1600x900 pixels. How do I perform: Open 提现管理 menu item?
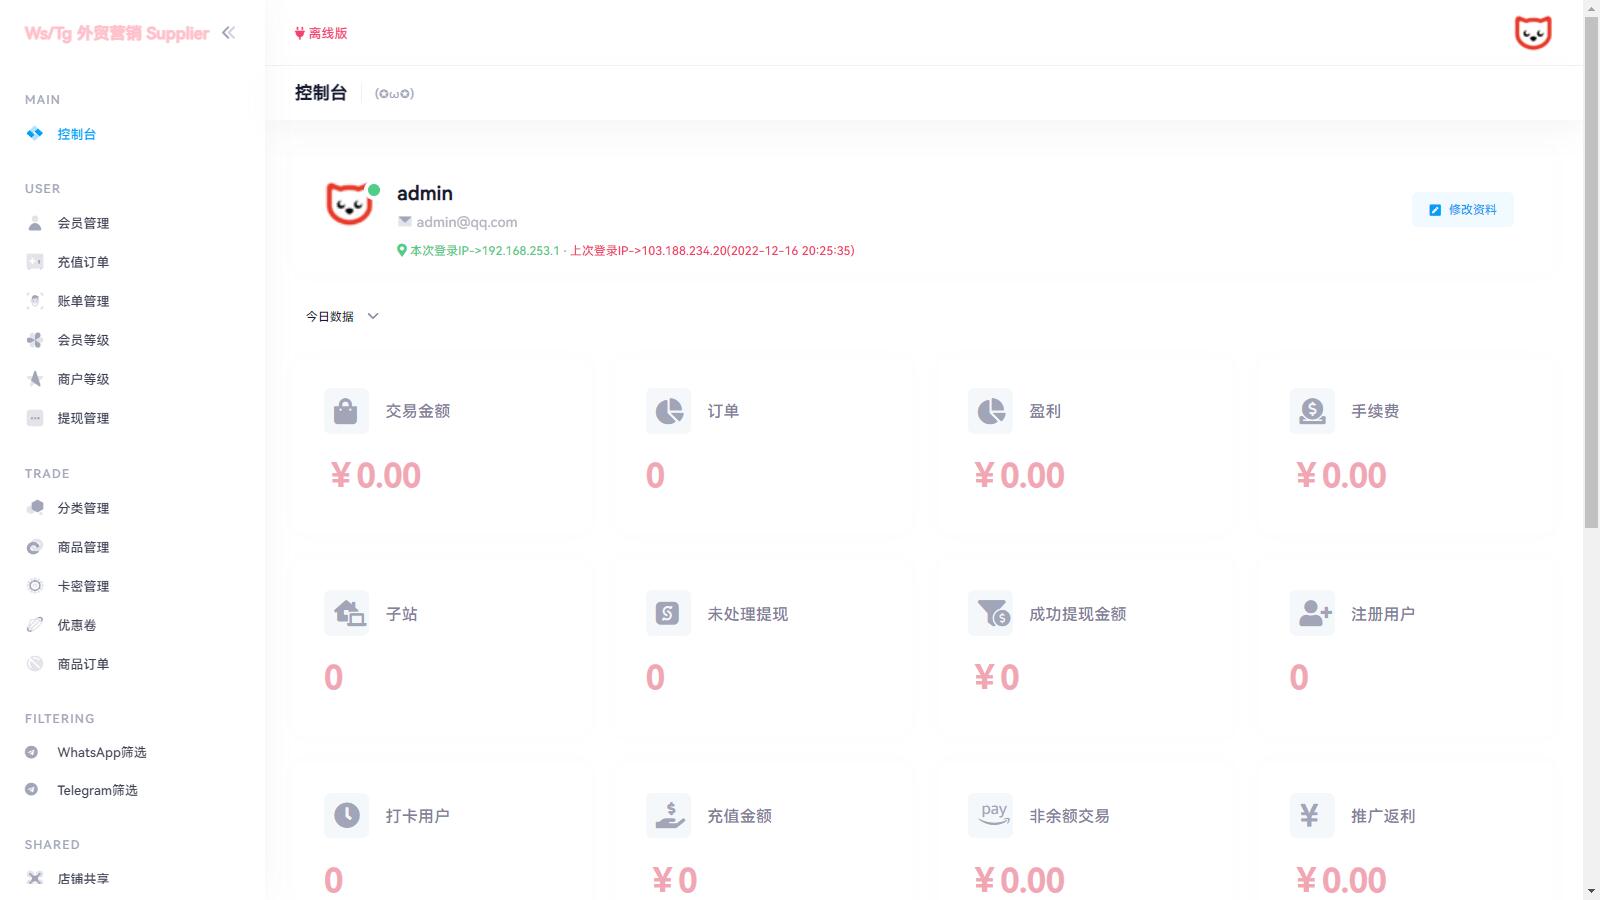83,418
